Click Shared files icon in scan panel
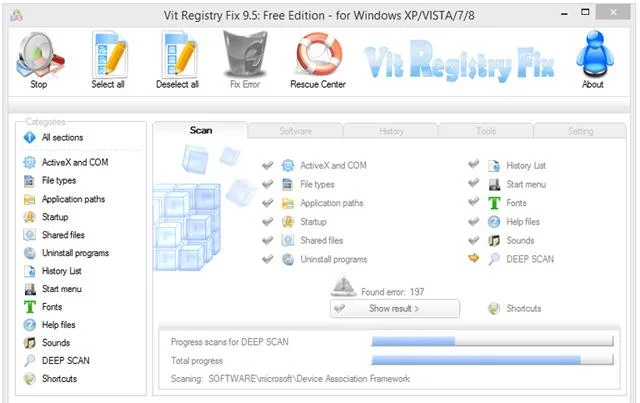 tap(288, 240)
